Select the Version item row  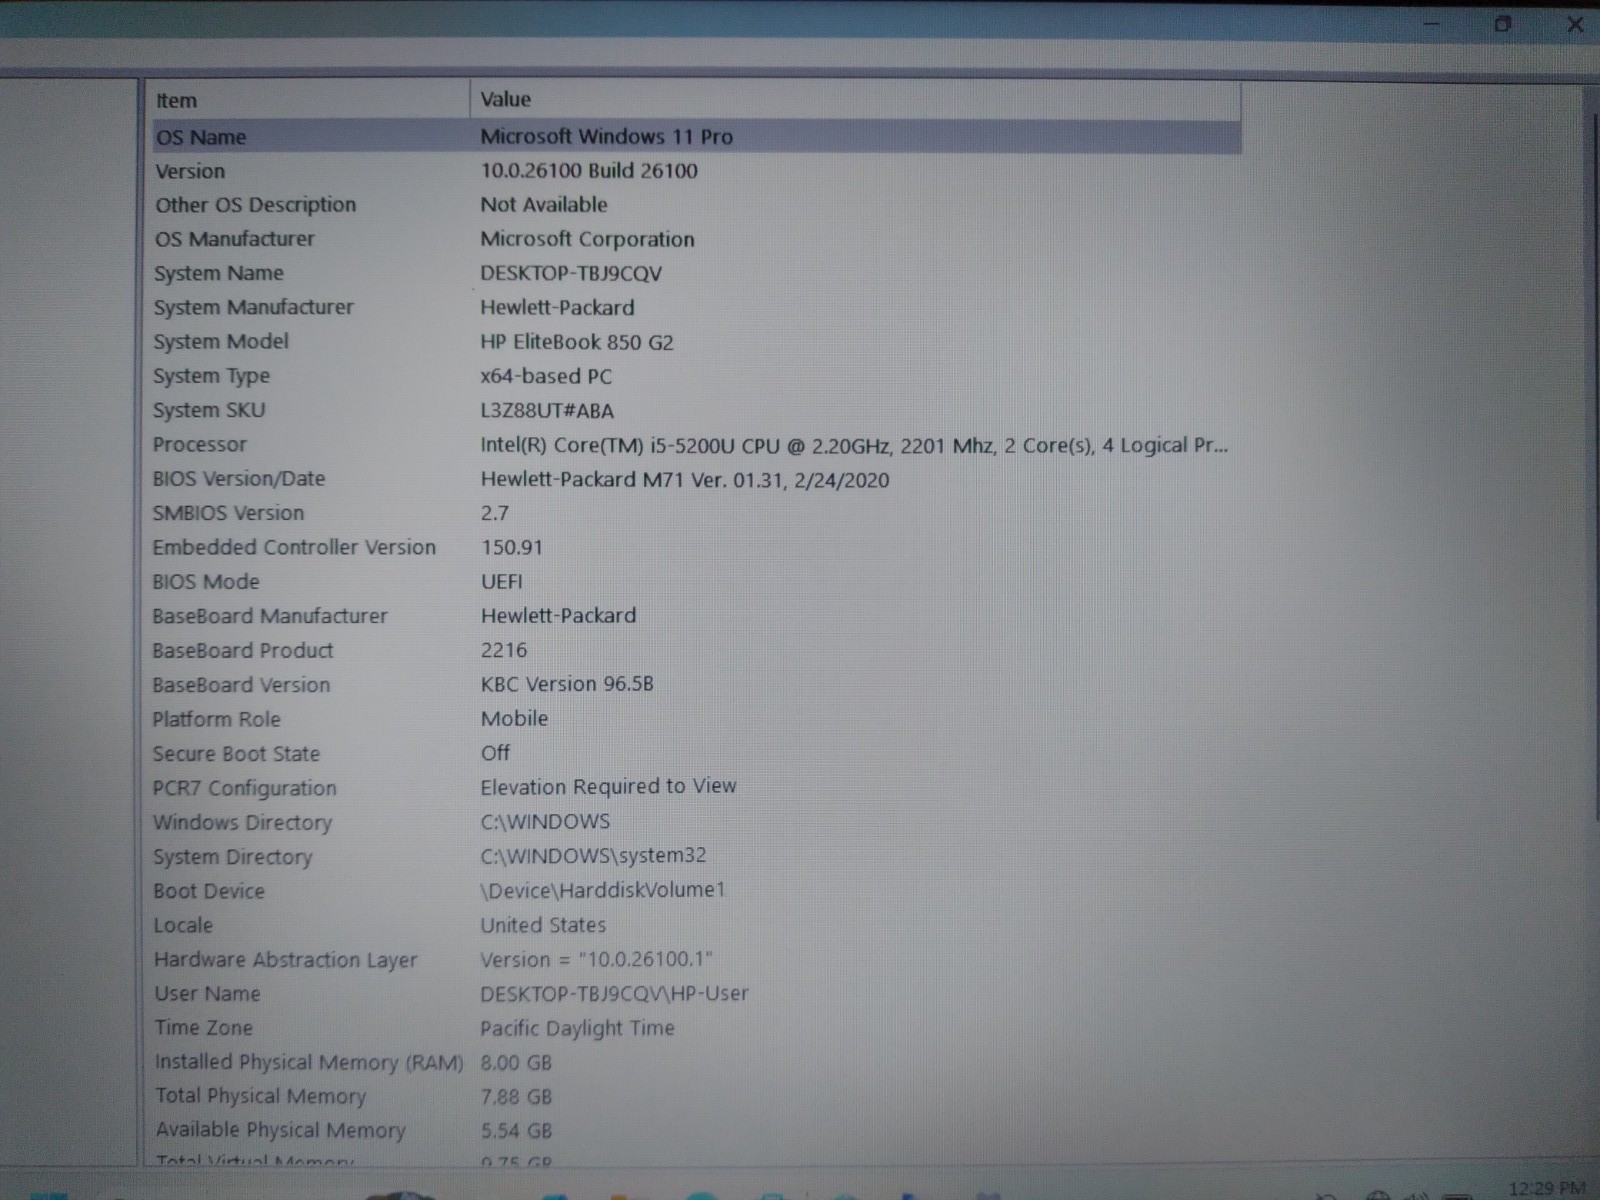(x=190, y=171)
